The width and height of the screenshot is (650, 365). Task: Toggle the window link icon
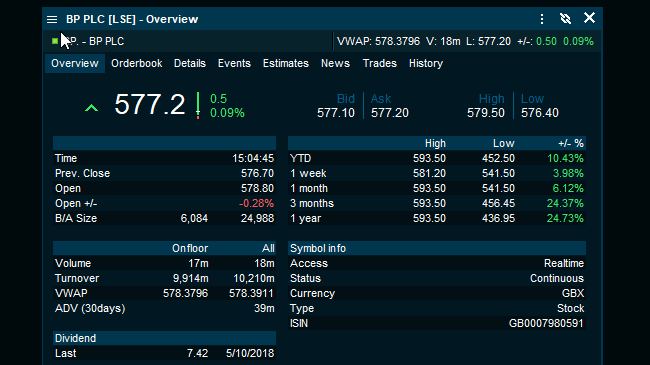pos(565,19)
